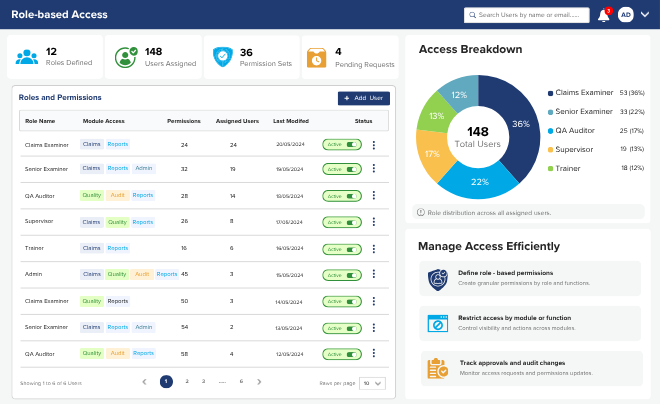This screenshot has height=404, width=660.
Task: Click the role distribution info icon
Action: tap(420, 213)
